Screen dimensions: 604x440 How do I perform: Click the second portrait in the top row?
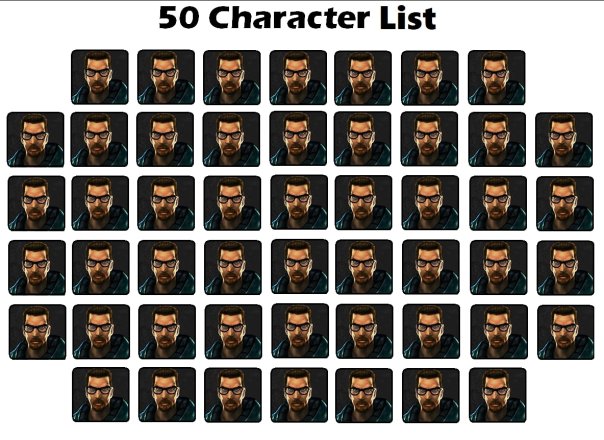click(166, 77)
